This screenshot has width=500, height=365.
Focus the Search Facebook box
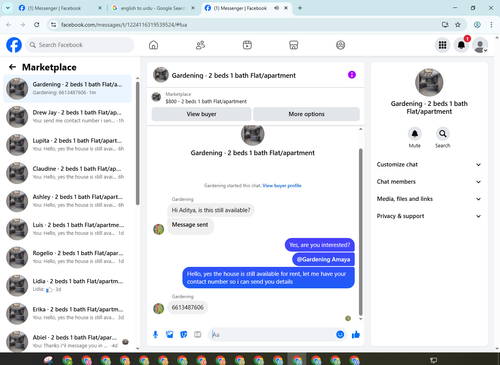coord(80,45)
